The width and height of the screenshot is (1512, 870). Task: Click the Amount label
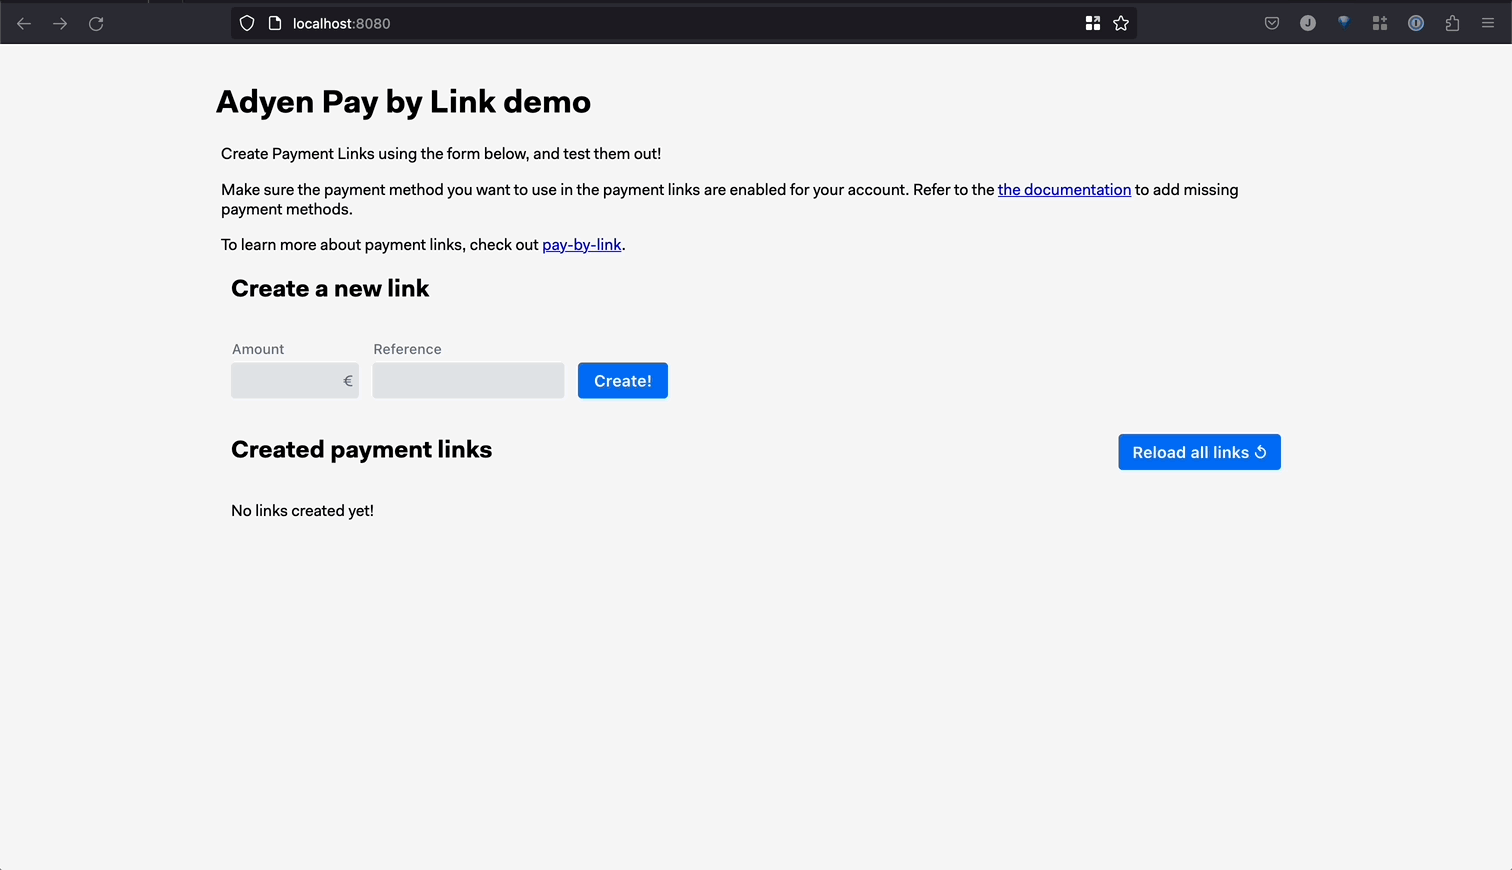[x=258, y=349]
